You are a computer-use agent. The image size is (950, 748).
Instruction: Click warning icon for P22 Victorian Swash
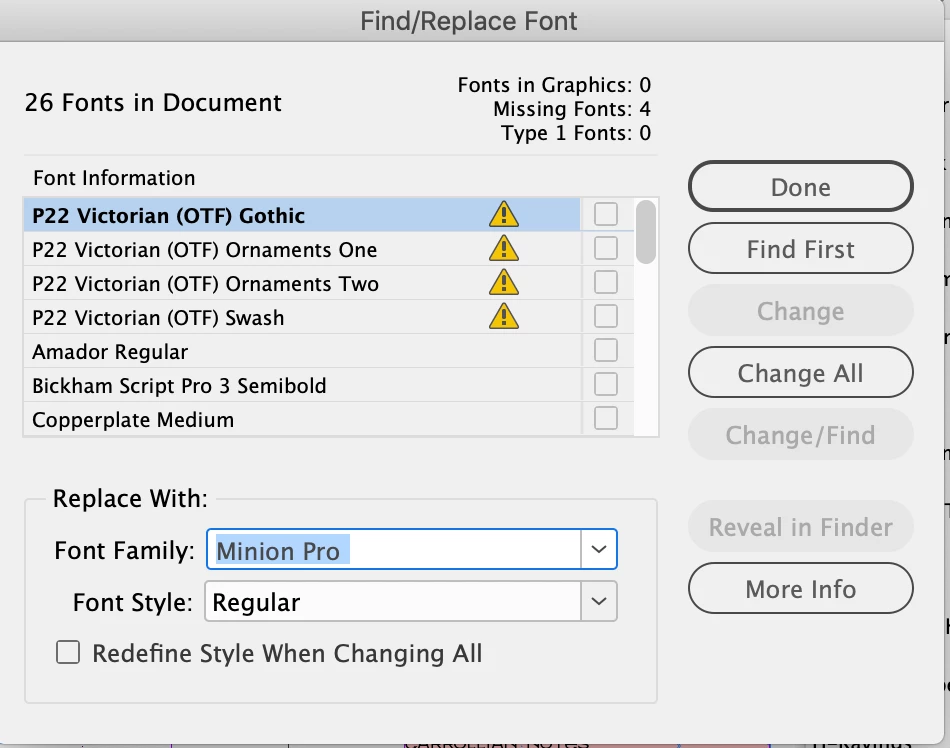click(x=503, y=316)
